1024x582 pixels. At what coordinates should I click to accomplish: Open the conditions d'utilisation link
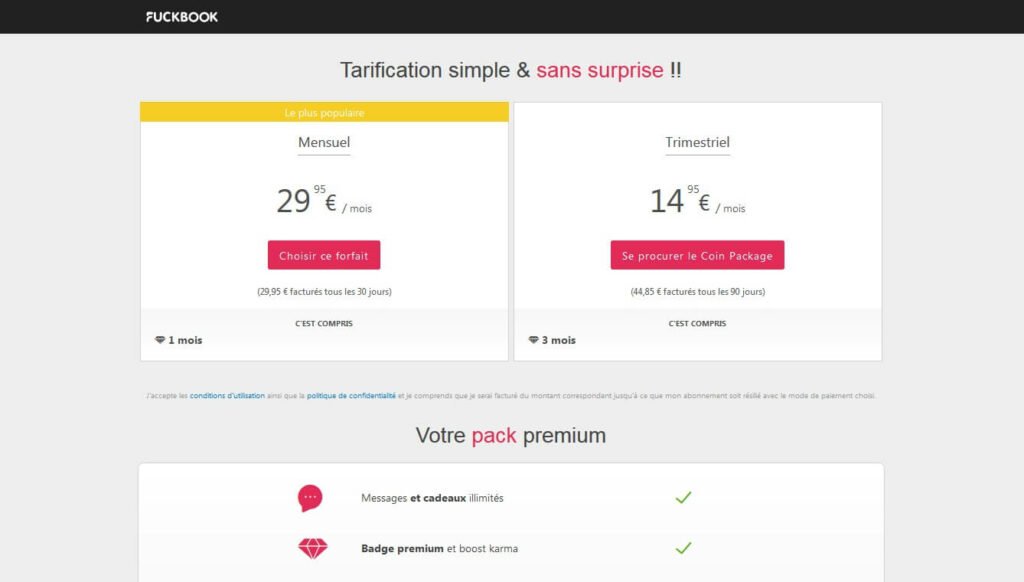[227, 396]
